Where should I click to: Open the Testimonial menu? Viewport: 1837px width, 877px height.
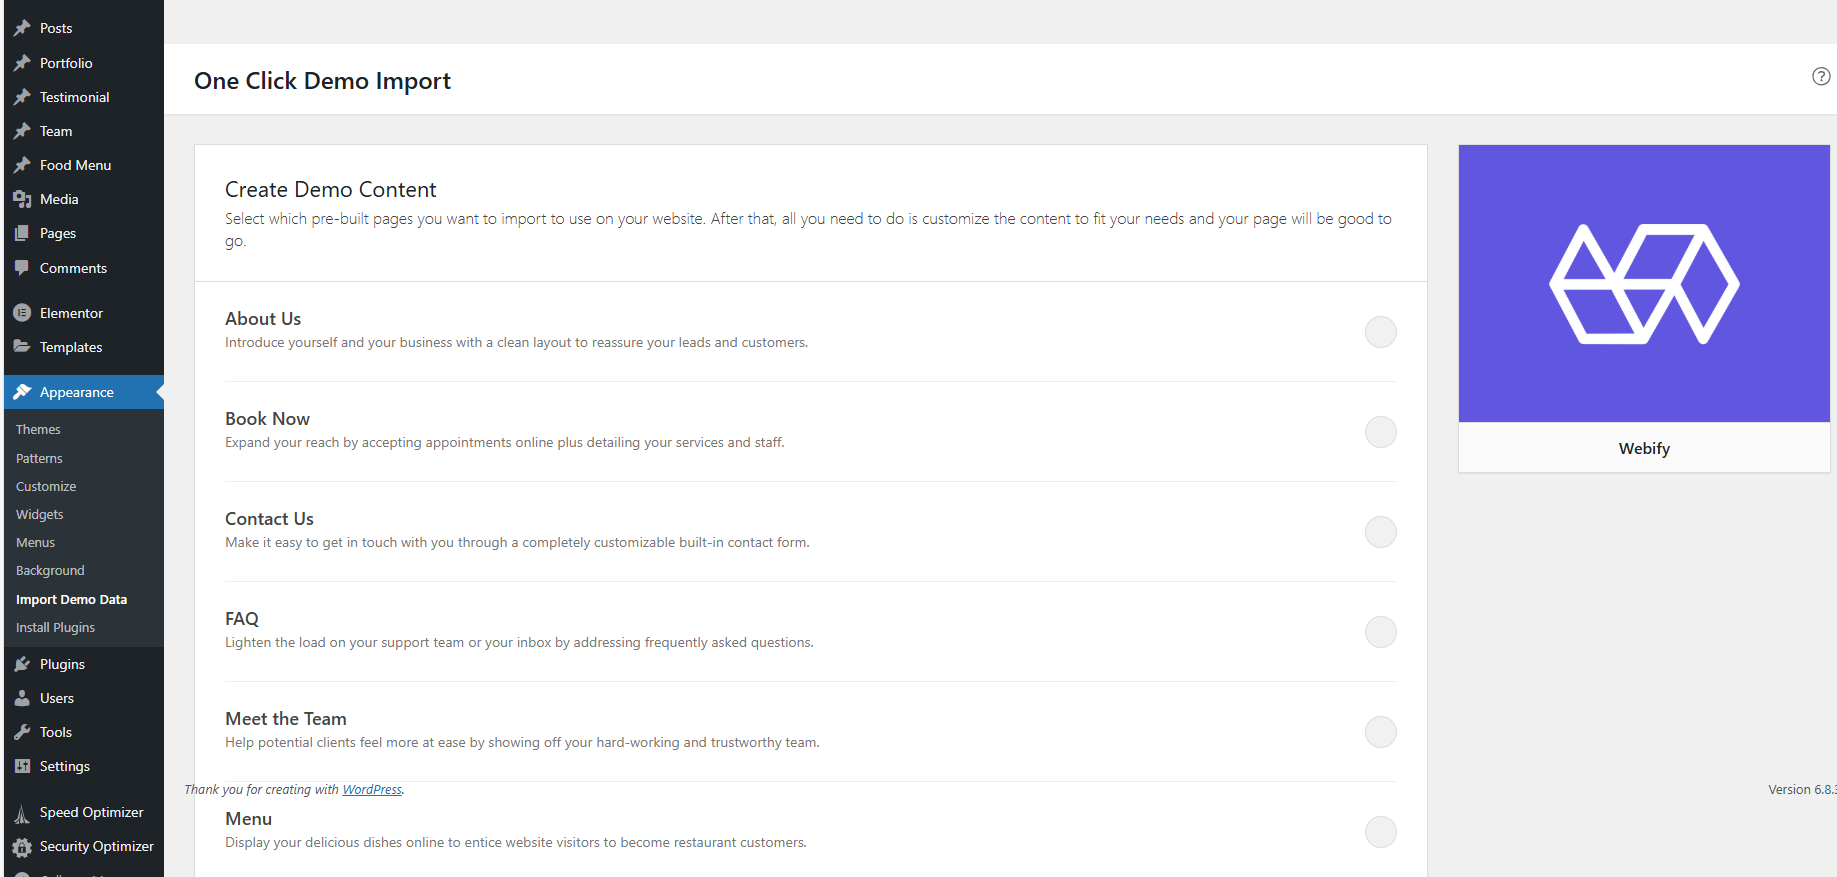click(x=84, y=97)
